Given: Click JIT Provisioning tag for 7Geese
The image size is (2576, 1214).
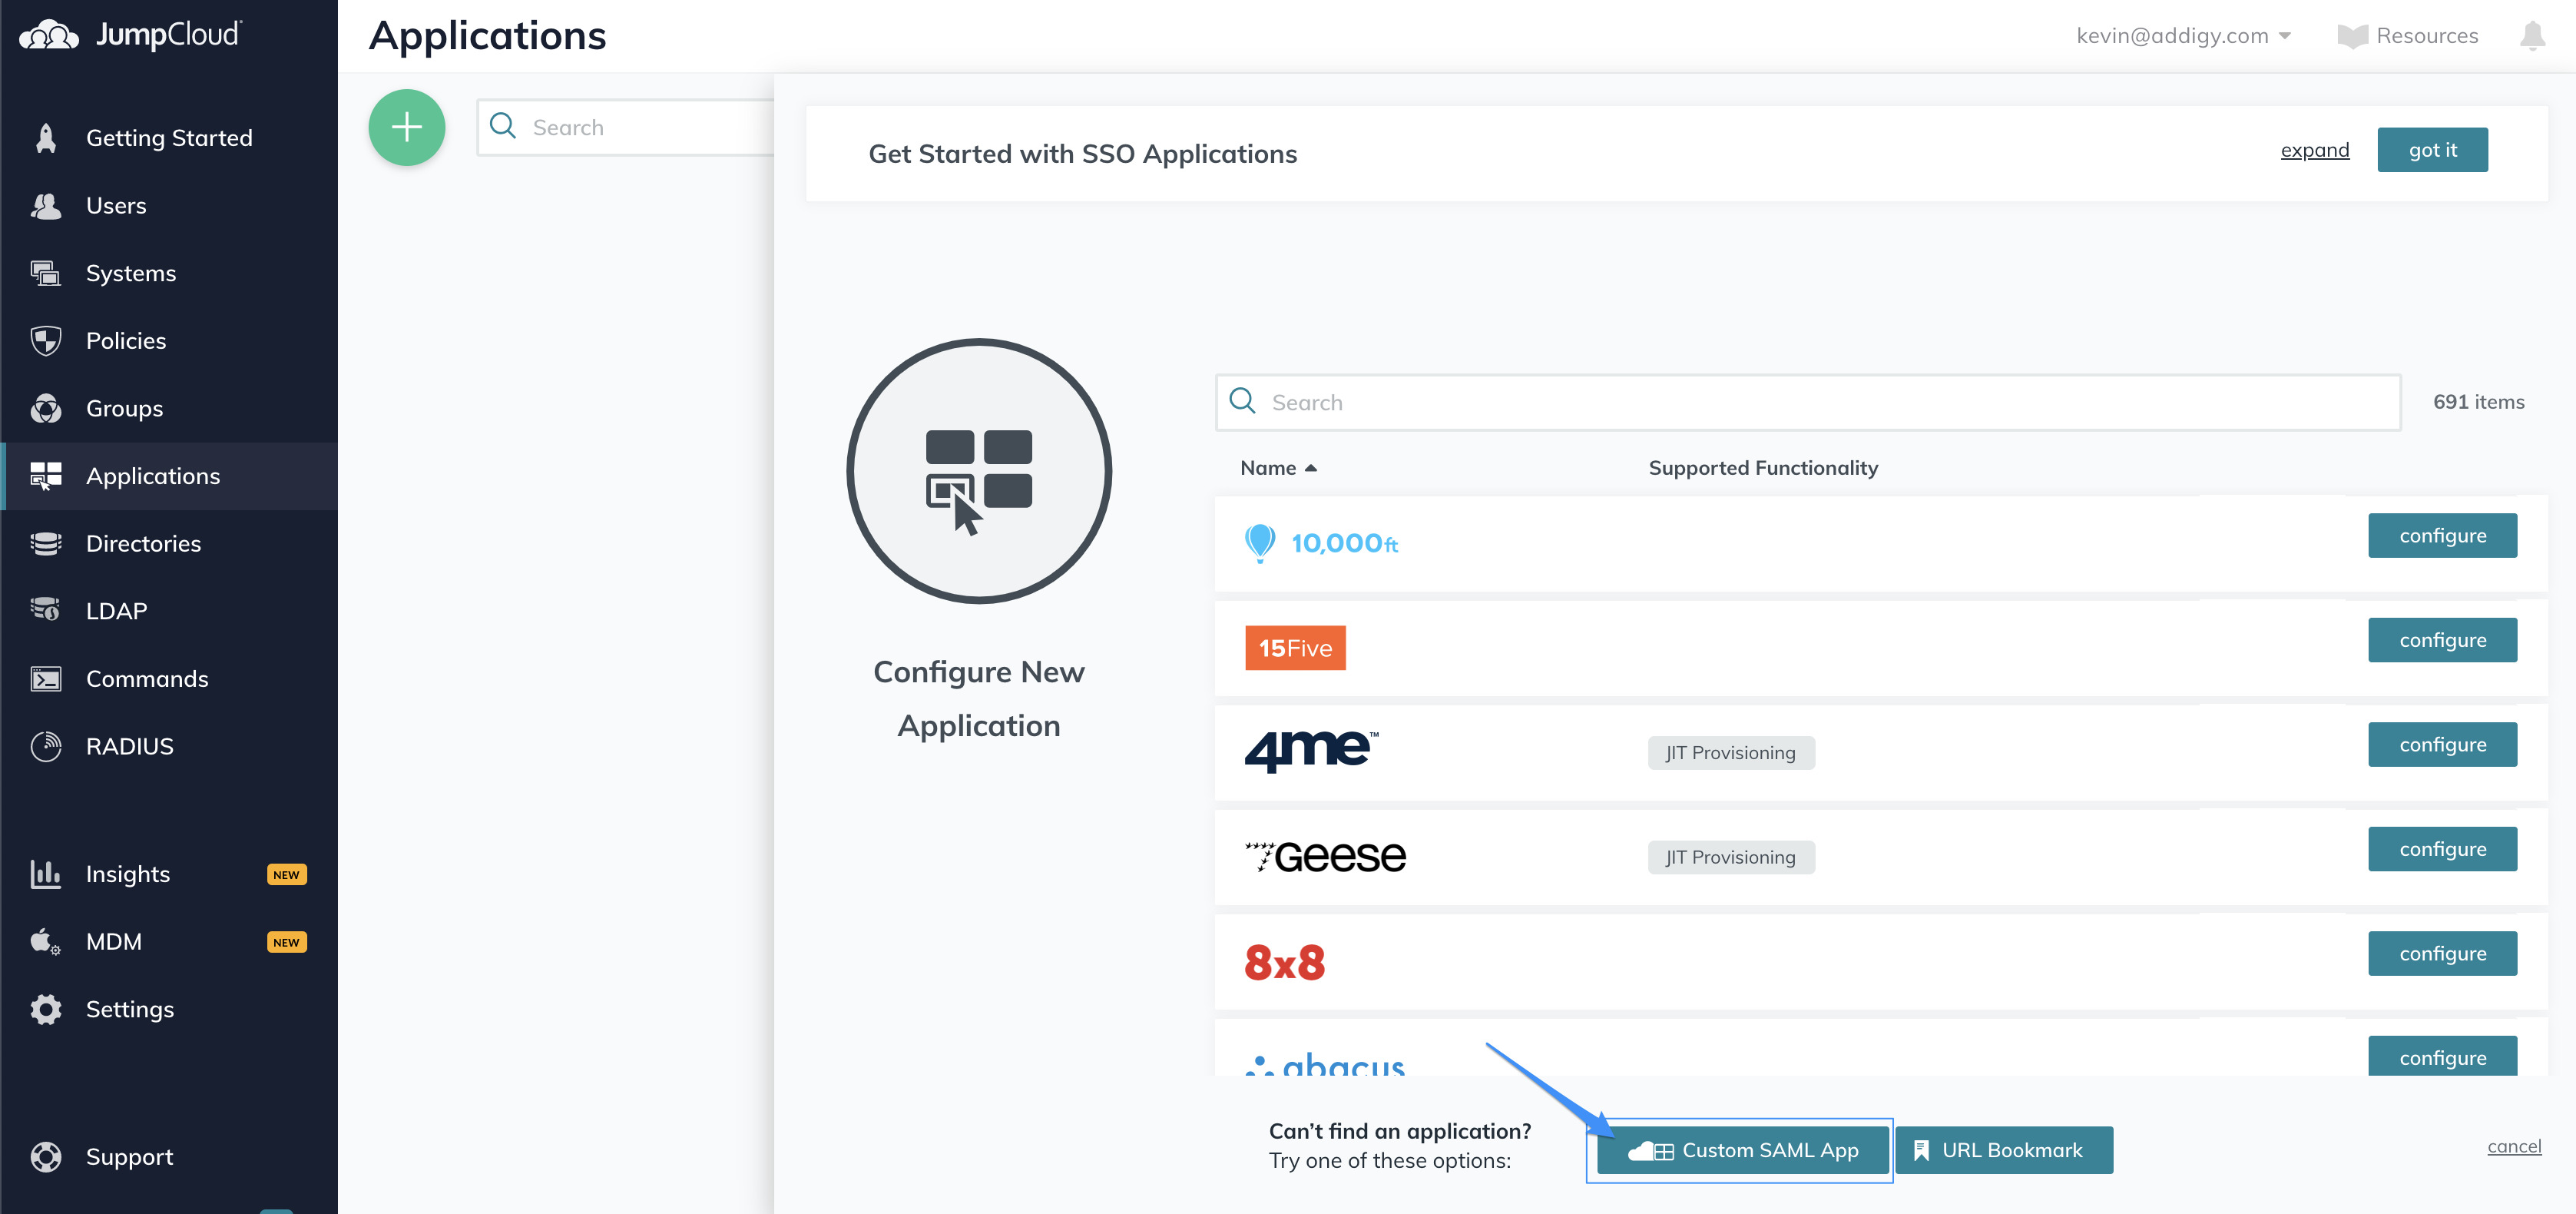Looking at the screenshot, I should 1731,858.
